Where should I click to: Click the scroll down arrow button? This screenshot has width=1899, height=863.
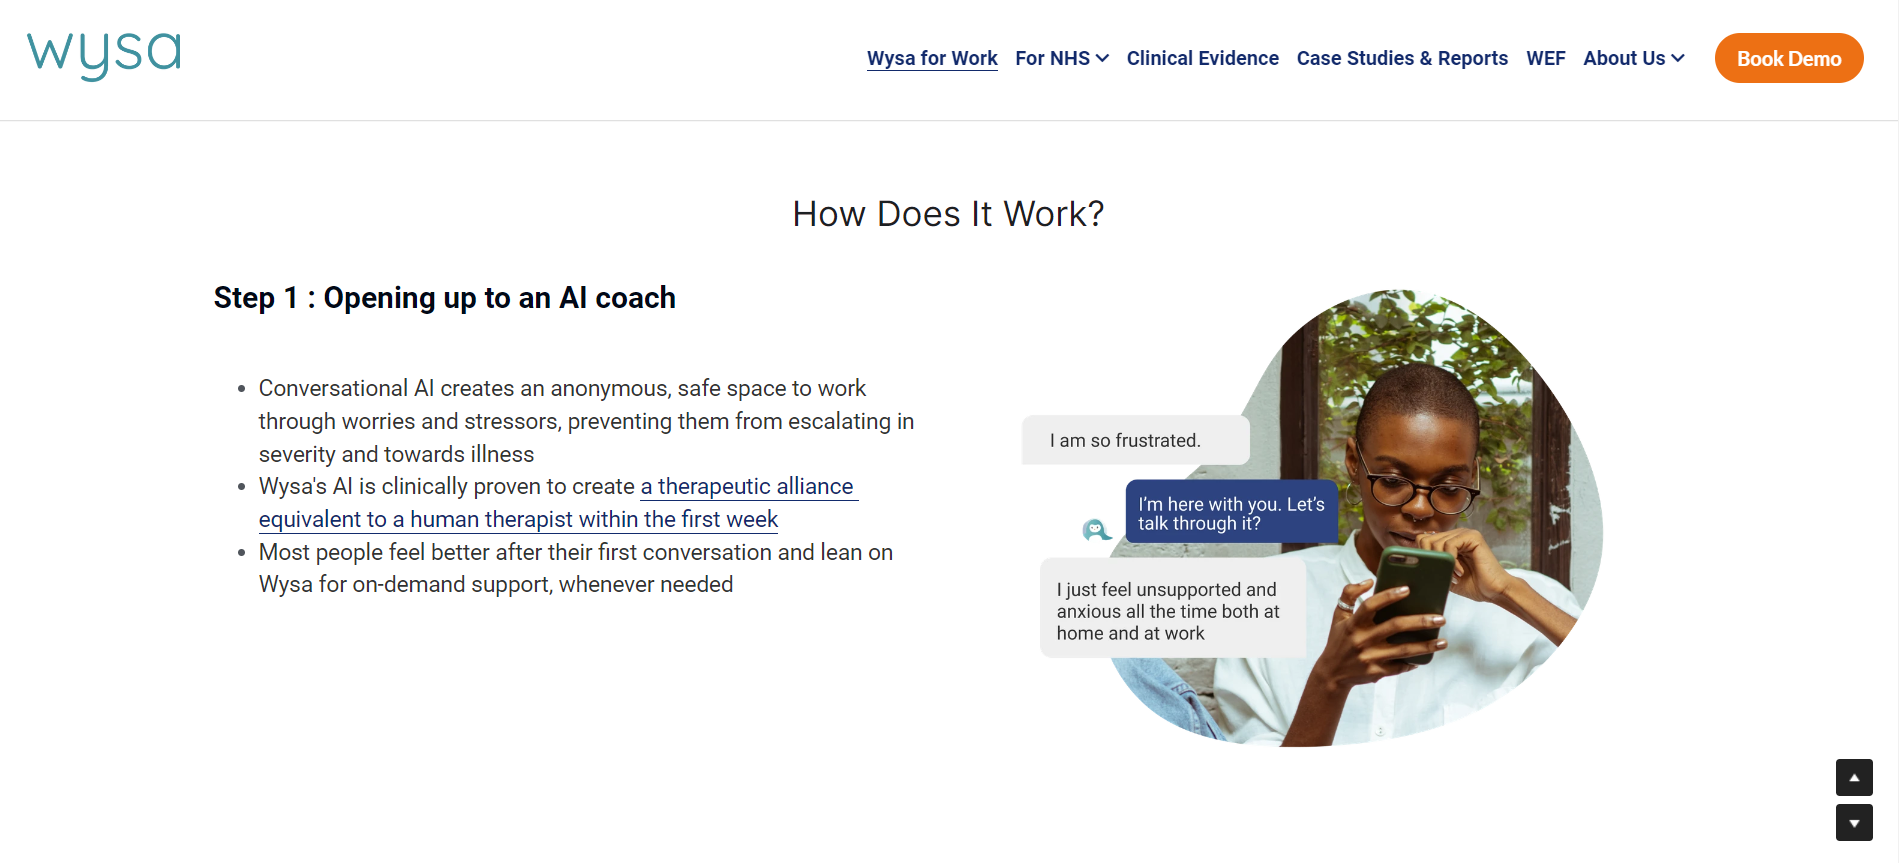[1854, 823]
